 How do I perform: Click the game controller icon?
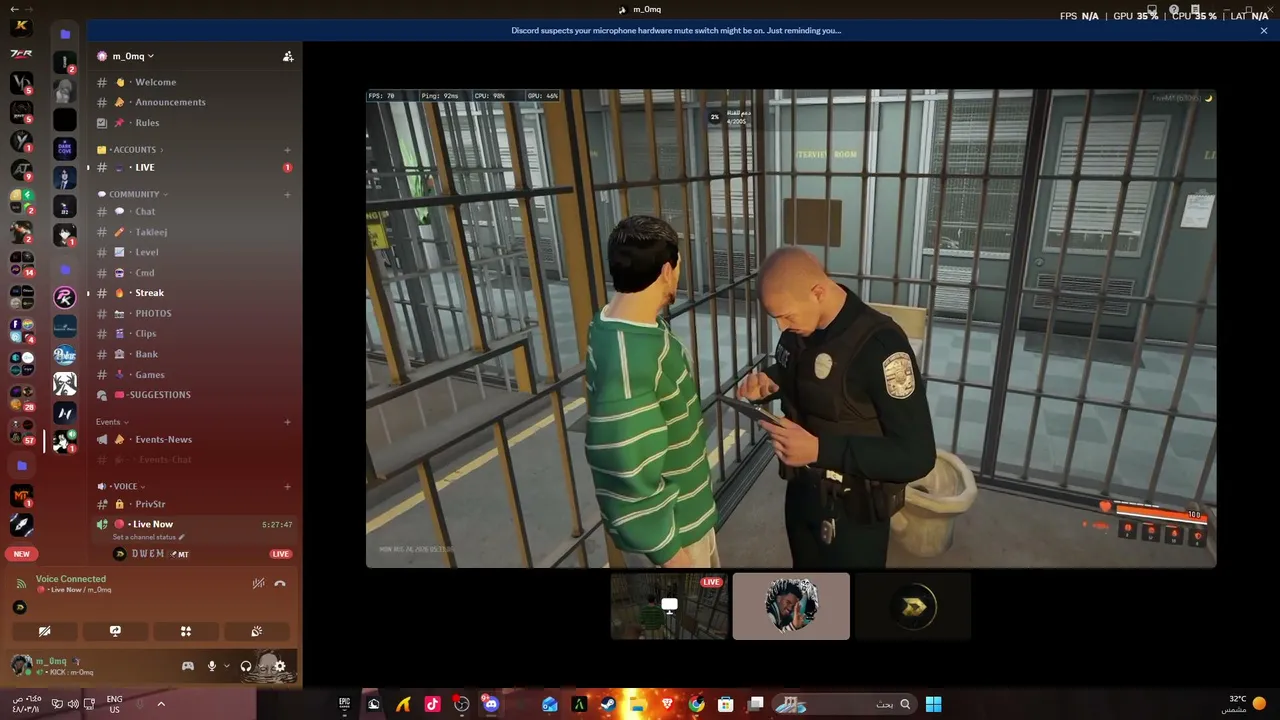coord(187,666)
